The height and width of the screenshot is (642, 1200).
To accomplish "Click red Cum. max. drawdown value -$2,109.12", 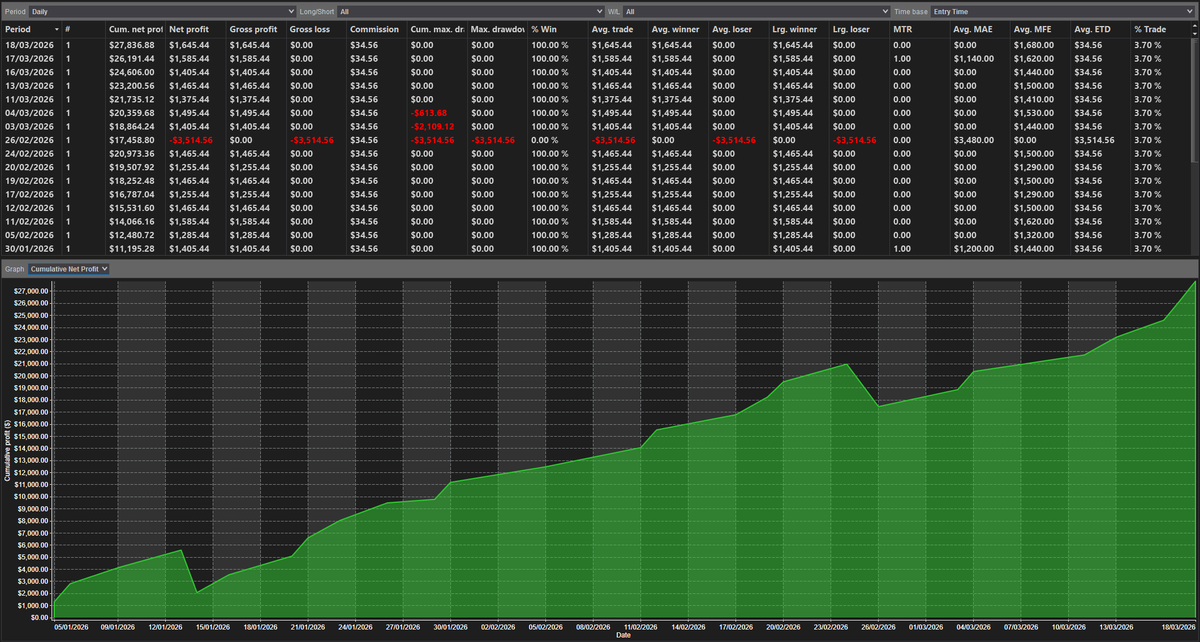I will pyautogui.click(x=432, y=126).
